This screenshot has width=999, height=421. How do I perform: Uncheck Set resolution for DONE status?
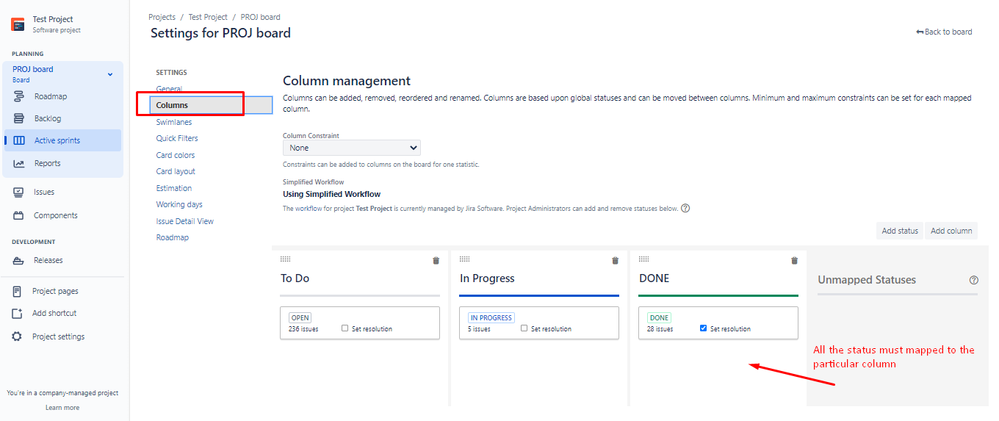click(x=703, y=329)
